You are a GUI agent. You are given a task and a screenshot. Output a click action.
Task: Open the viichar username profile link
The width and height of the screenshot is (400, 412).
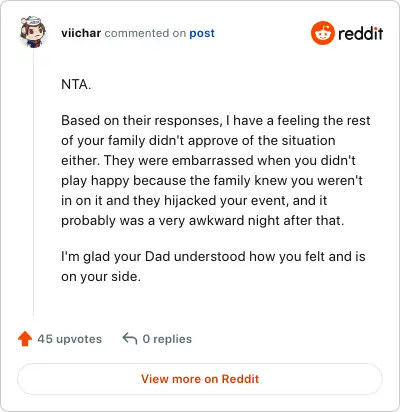(x=81, y=33)
